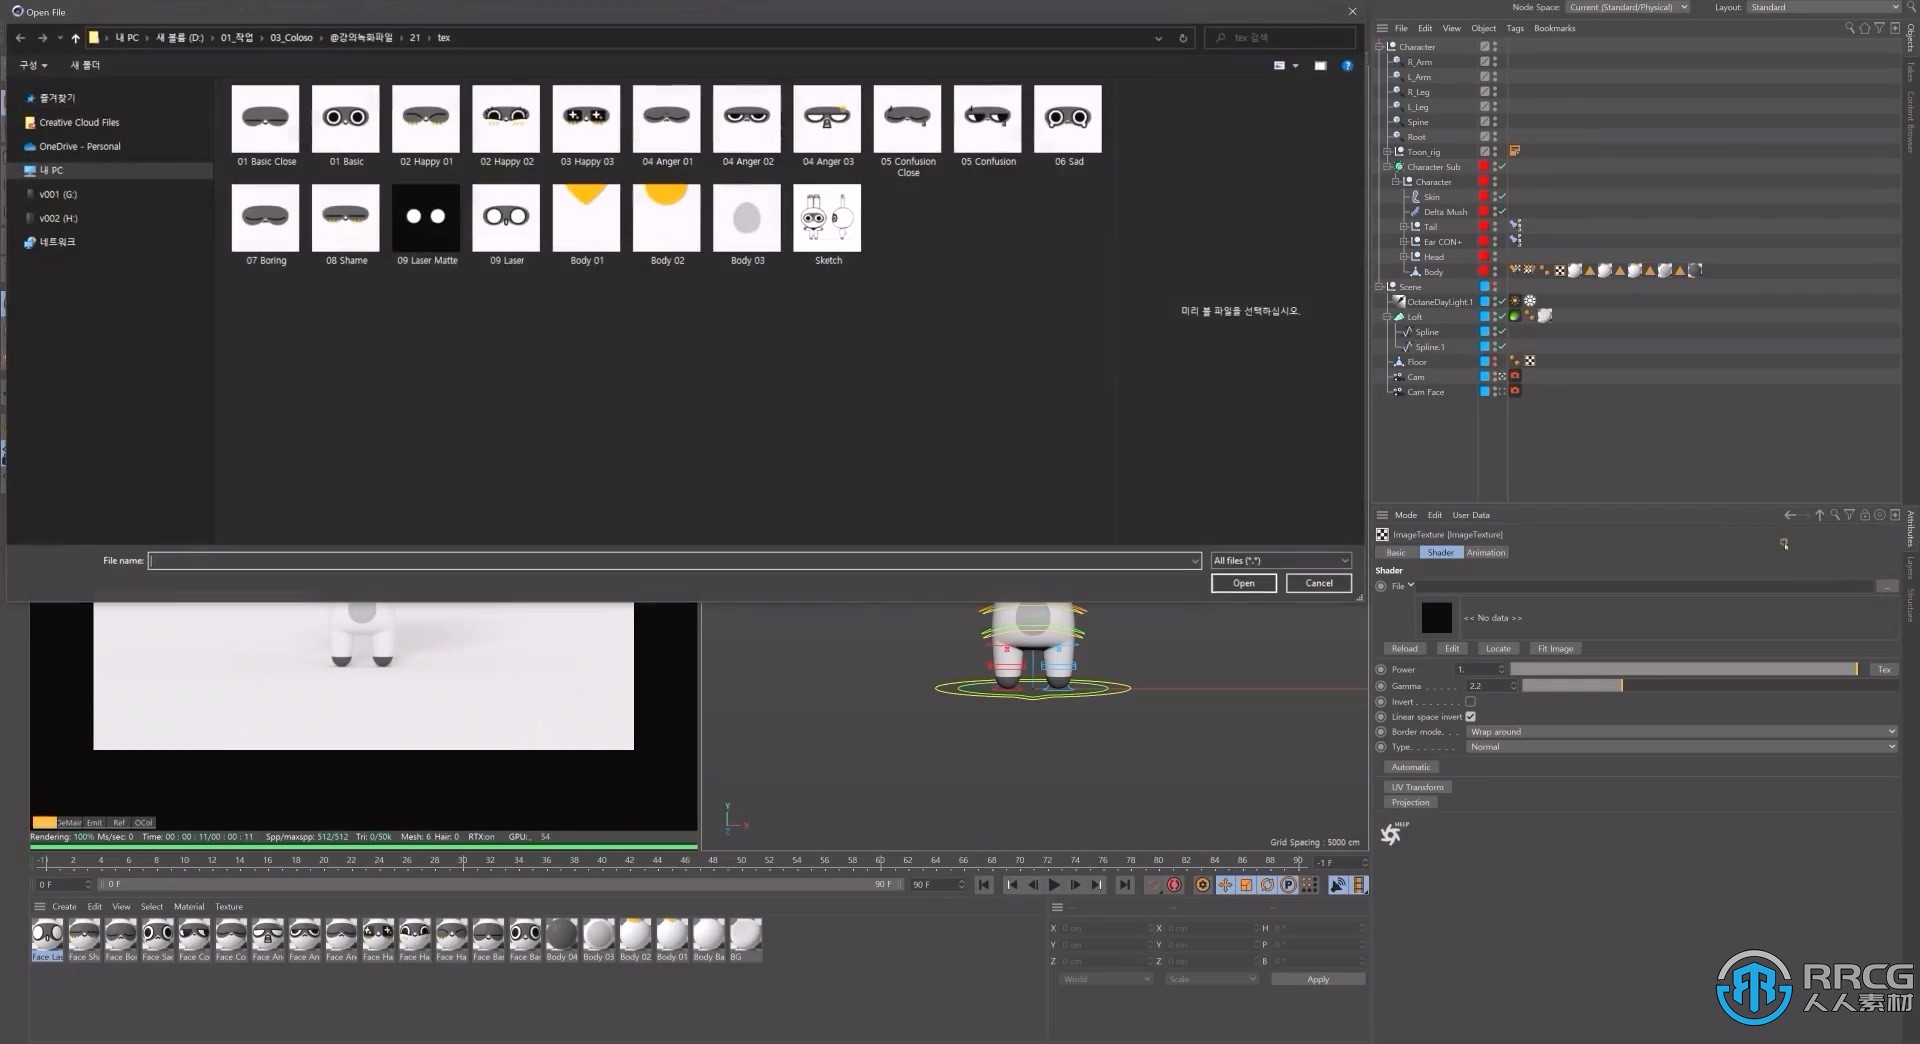Open OneDrive - Personal in sidebar
This screenshot has width=1920, height=1044.
pos(80,146)
